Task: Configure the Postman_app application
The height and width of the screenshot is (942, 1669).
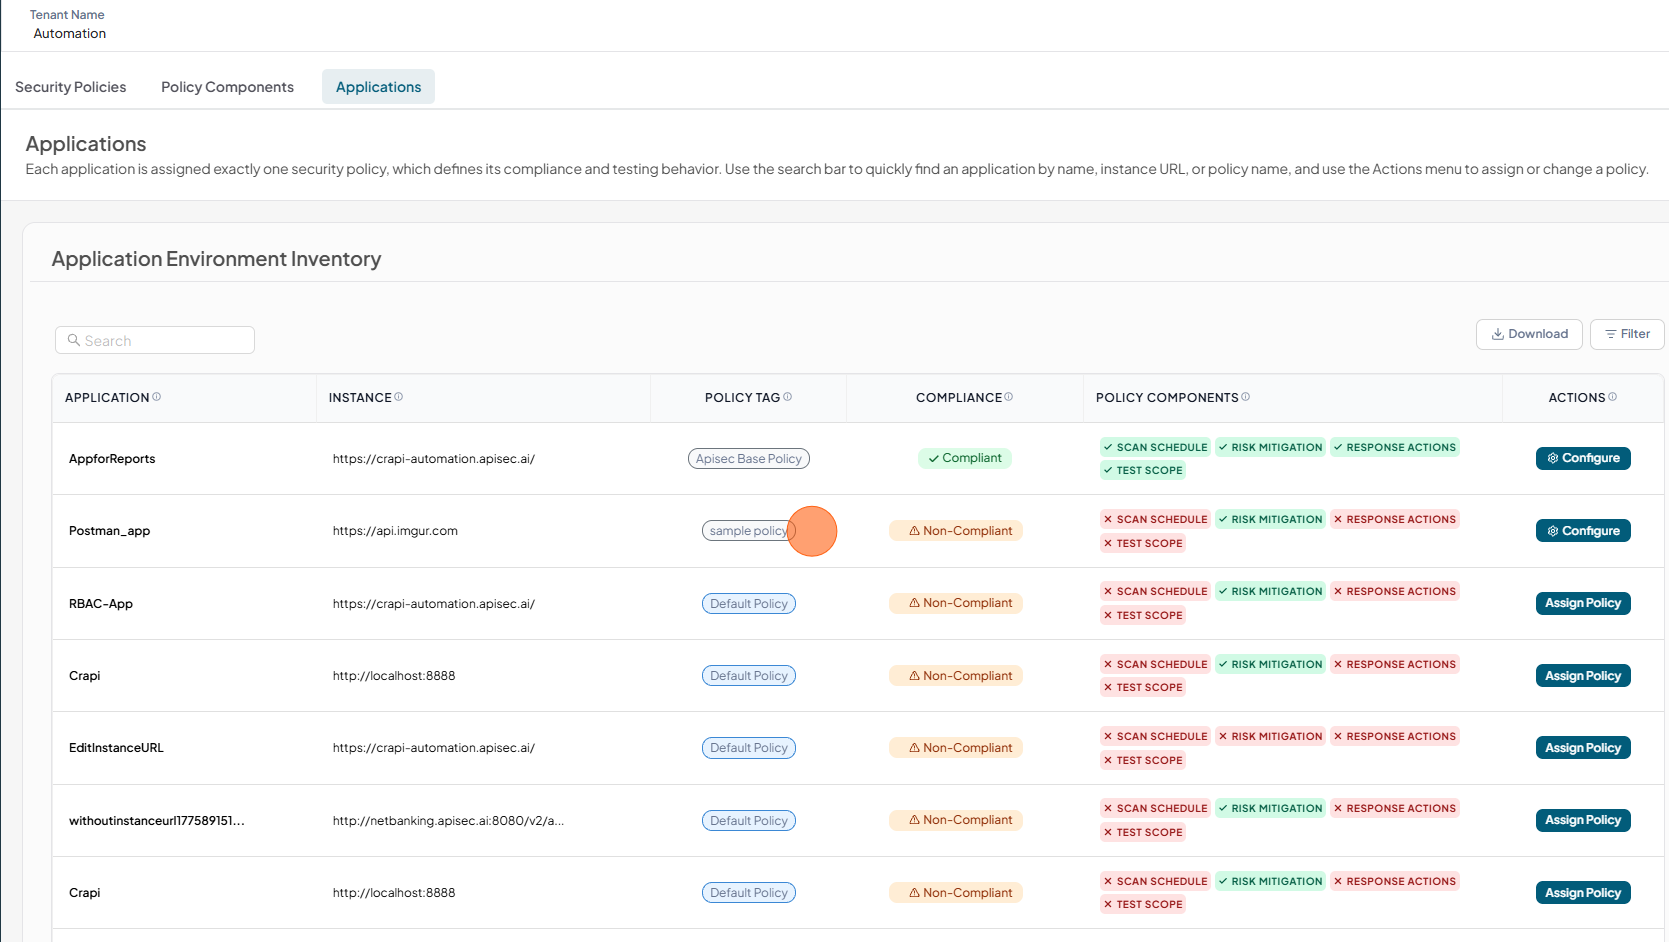Action: coord(1583,531)
